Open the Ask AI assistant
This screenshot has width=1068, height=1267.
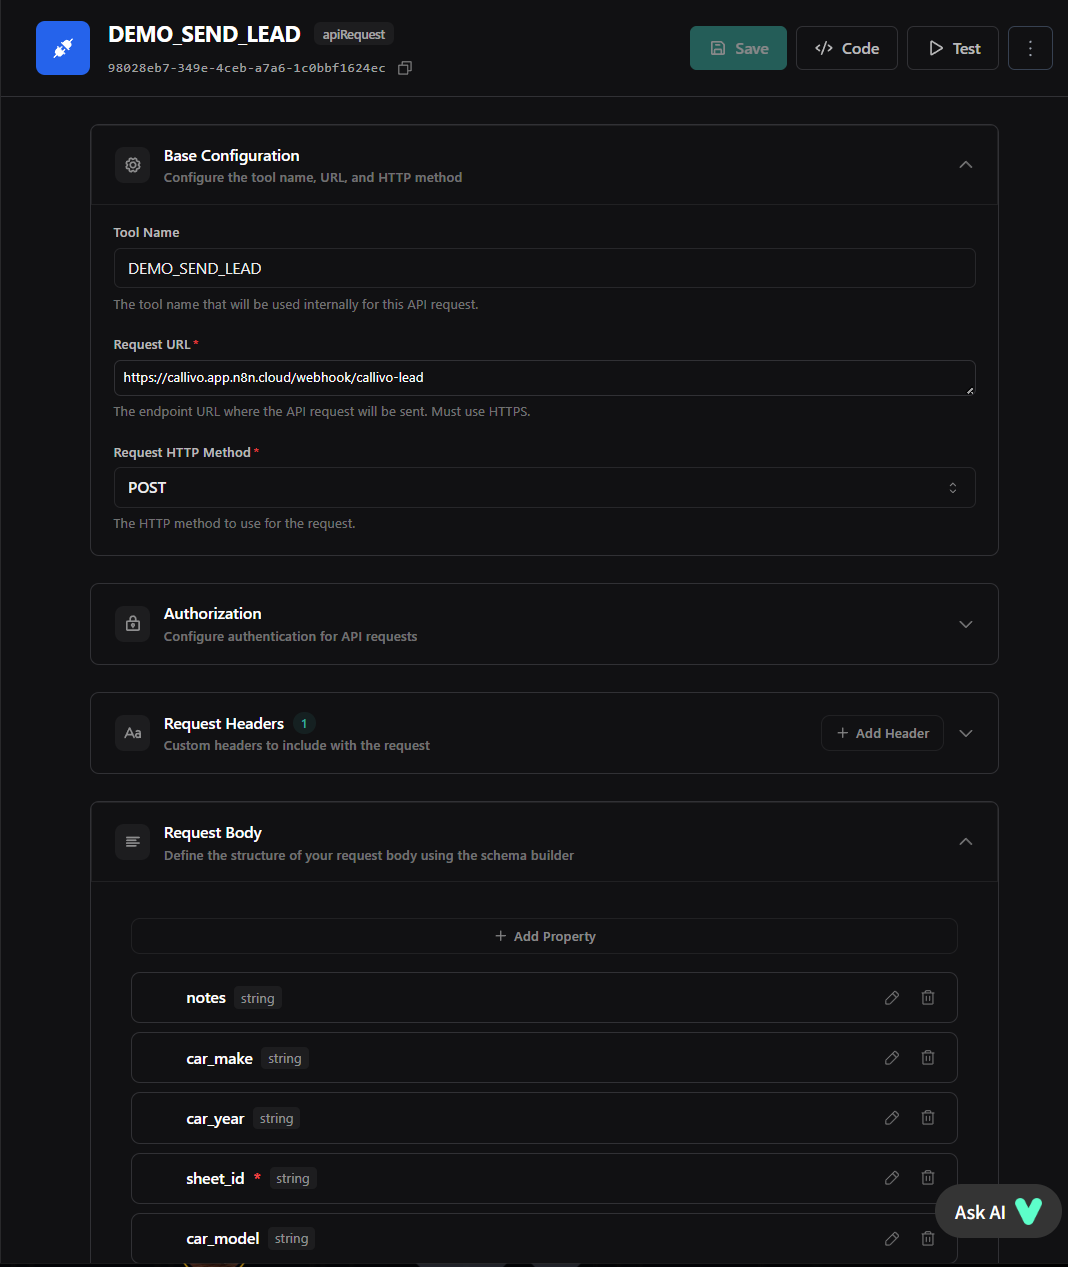coord(997,1212)
